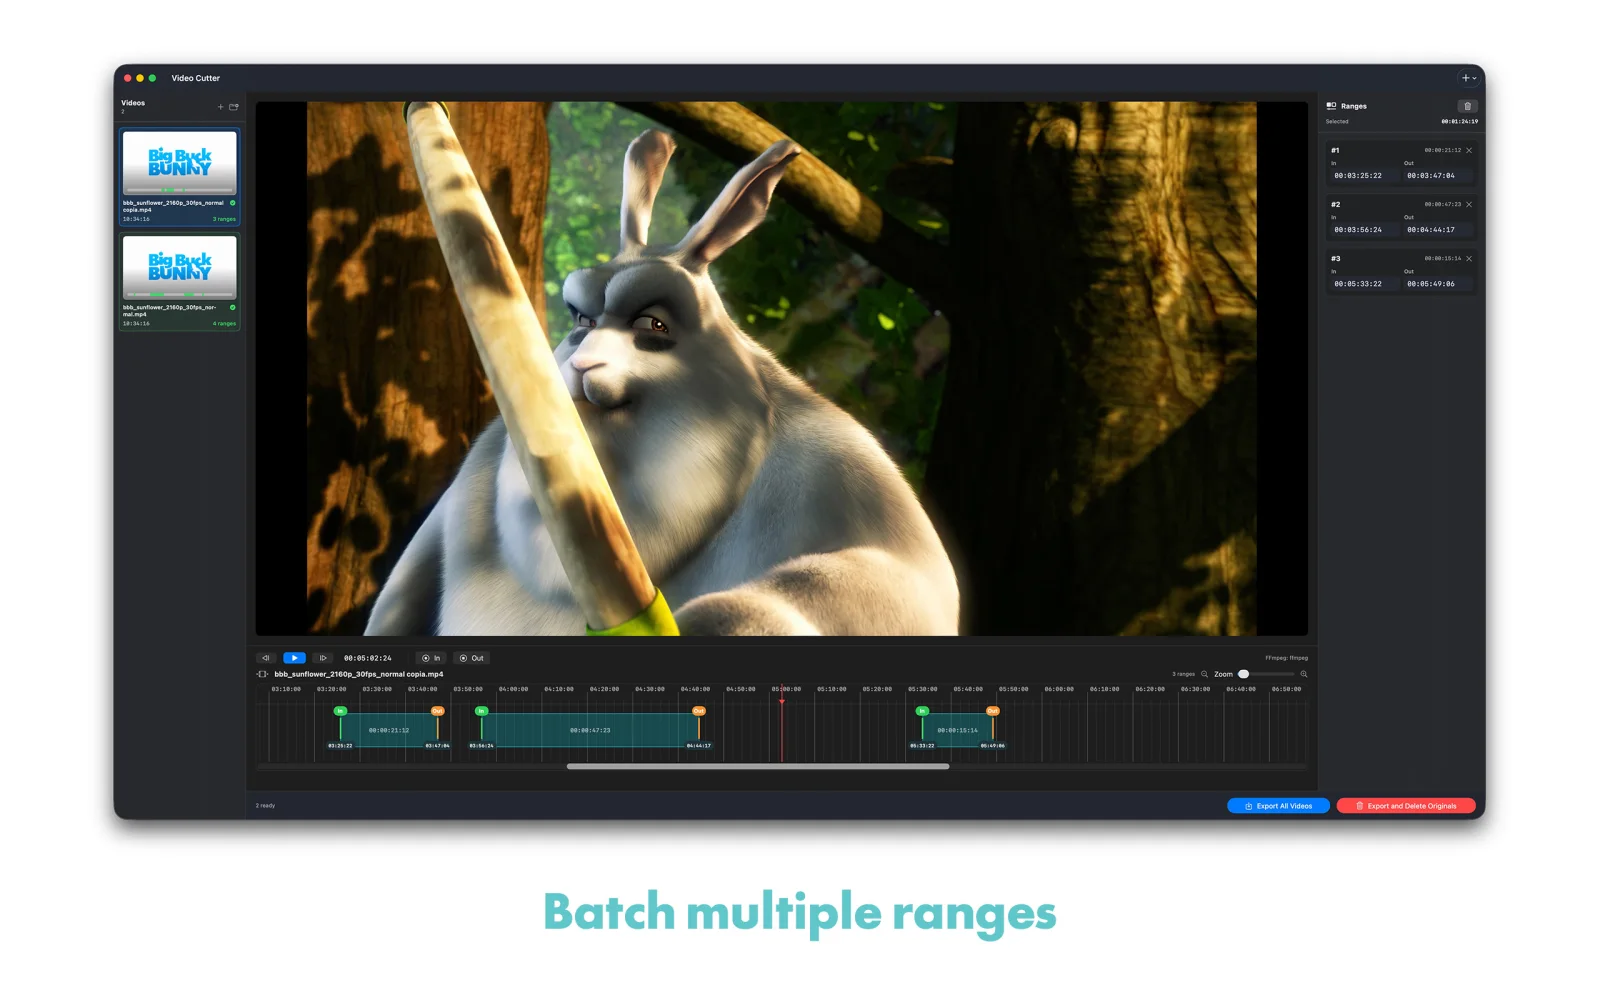
Task: Click Export and Delete Originals button
Action: (1406, 806)
